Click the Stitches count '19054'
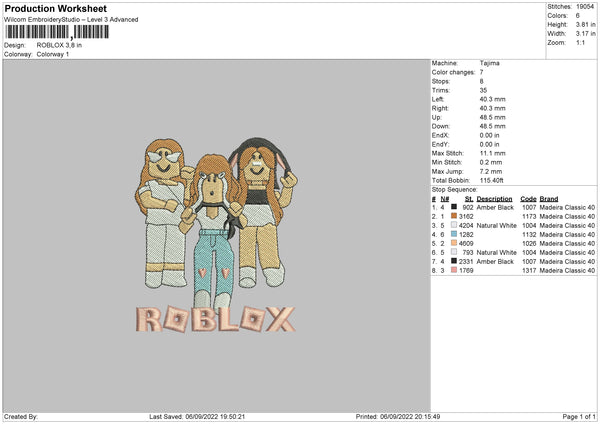 coord(585,7)
